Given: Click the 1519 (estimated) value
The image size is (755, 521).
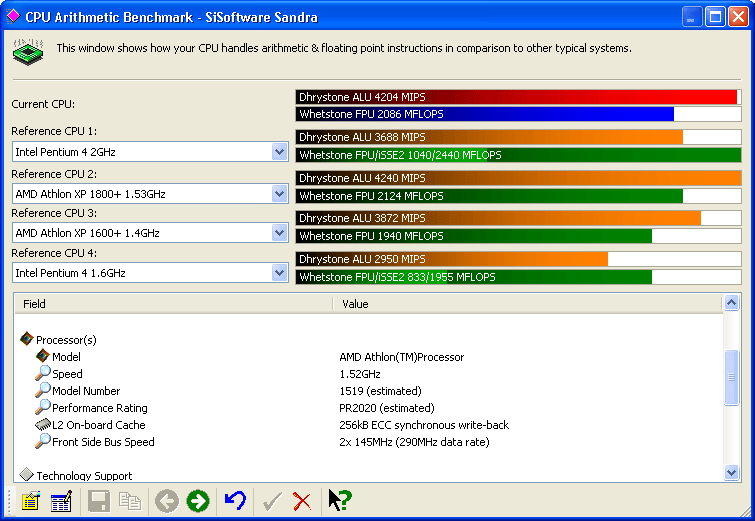Looking at the screenshot, I should click(x=380, y=391).
